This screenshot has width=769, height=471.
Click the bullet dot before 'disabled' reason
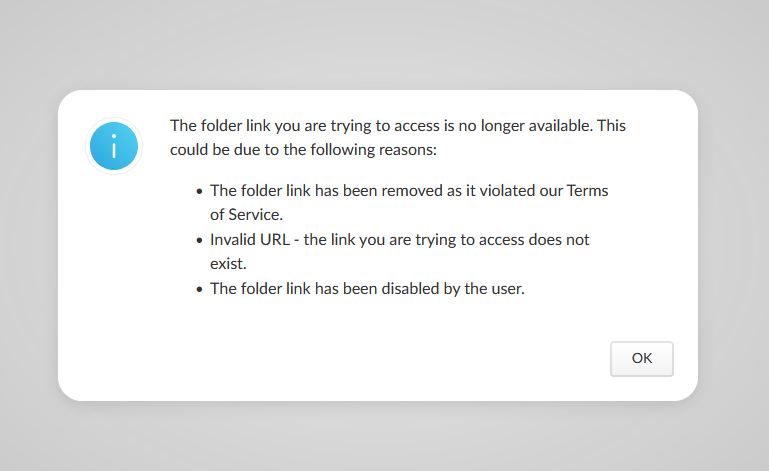pos(199,289)
